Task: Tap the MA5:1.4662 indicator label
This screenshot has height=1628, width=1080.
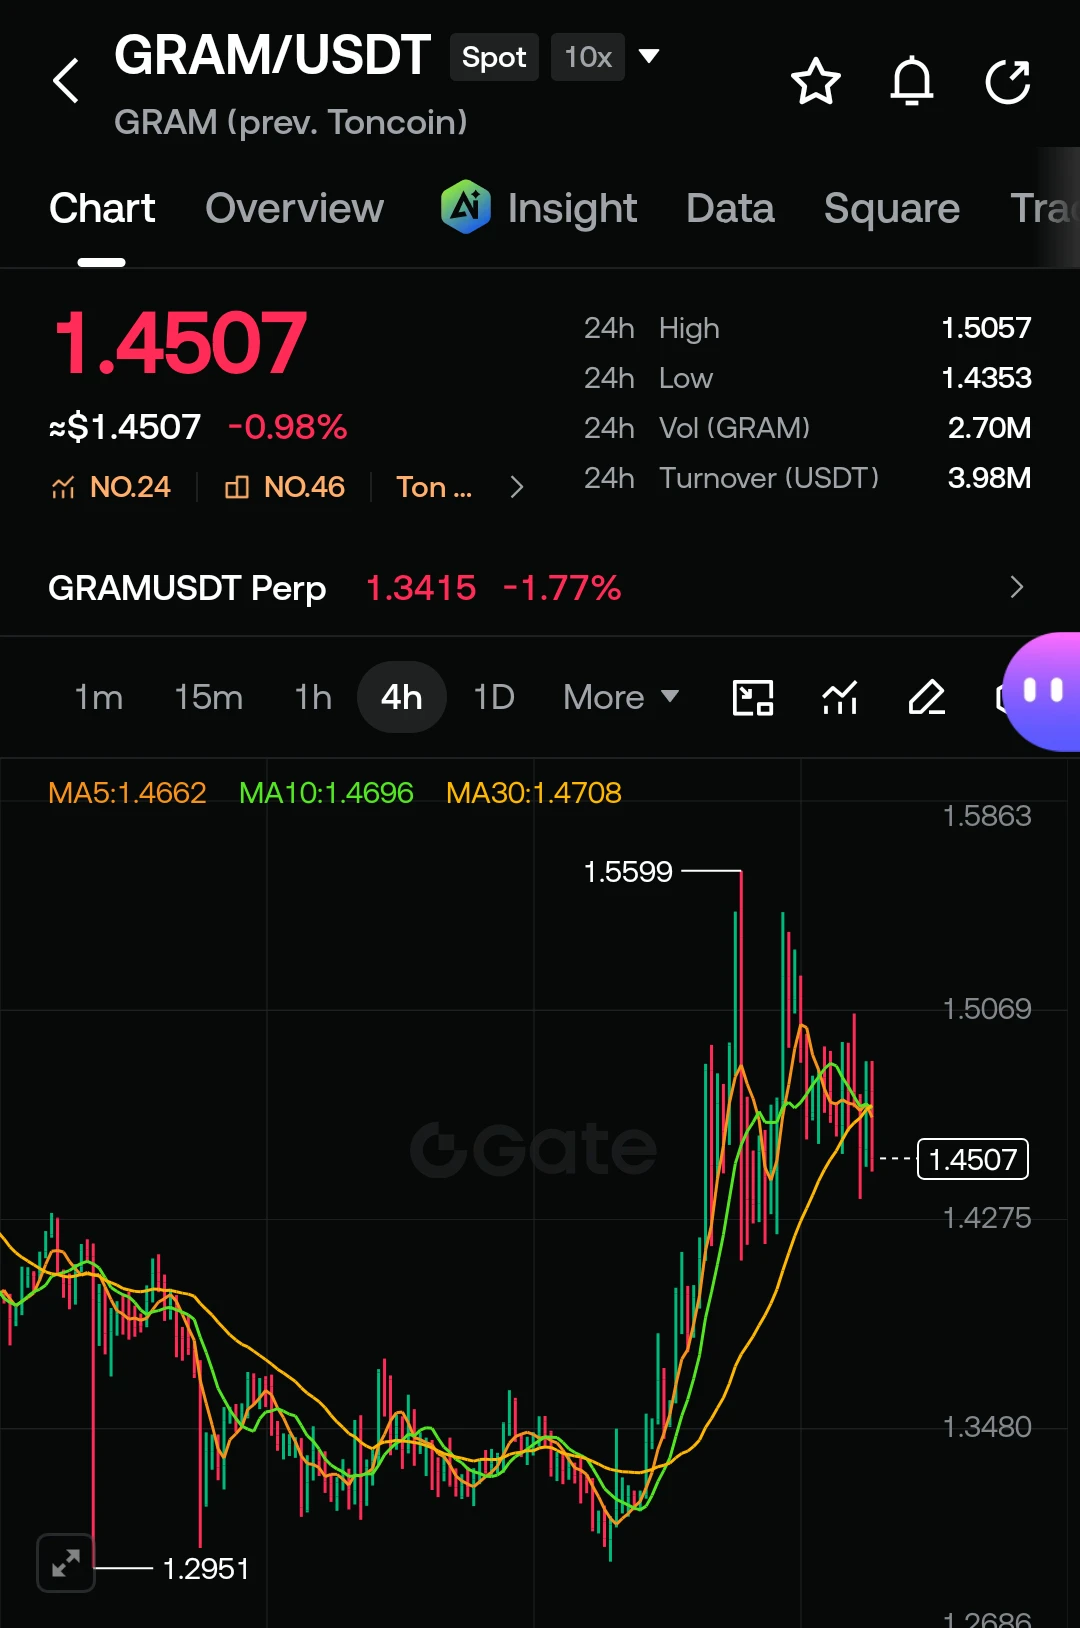Action: click(127, 793)
